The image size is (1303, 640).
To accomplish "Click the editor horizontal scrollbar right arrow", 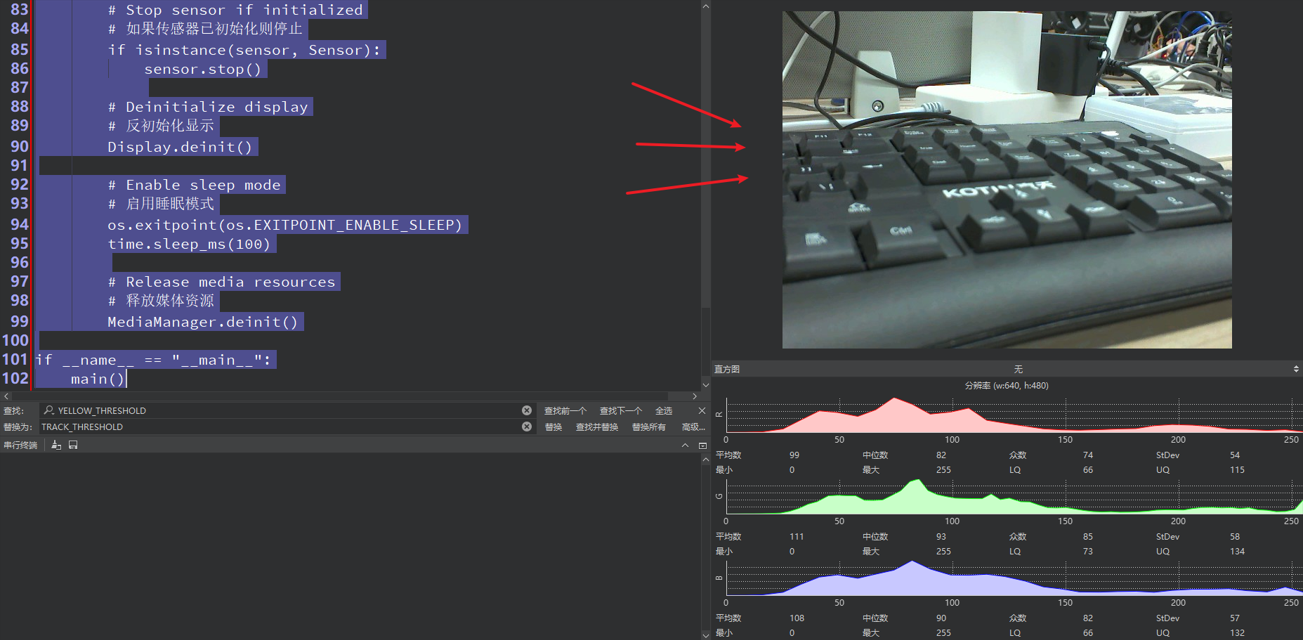I will pos(695,396).
